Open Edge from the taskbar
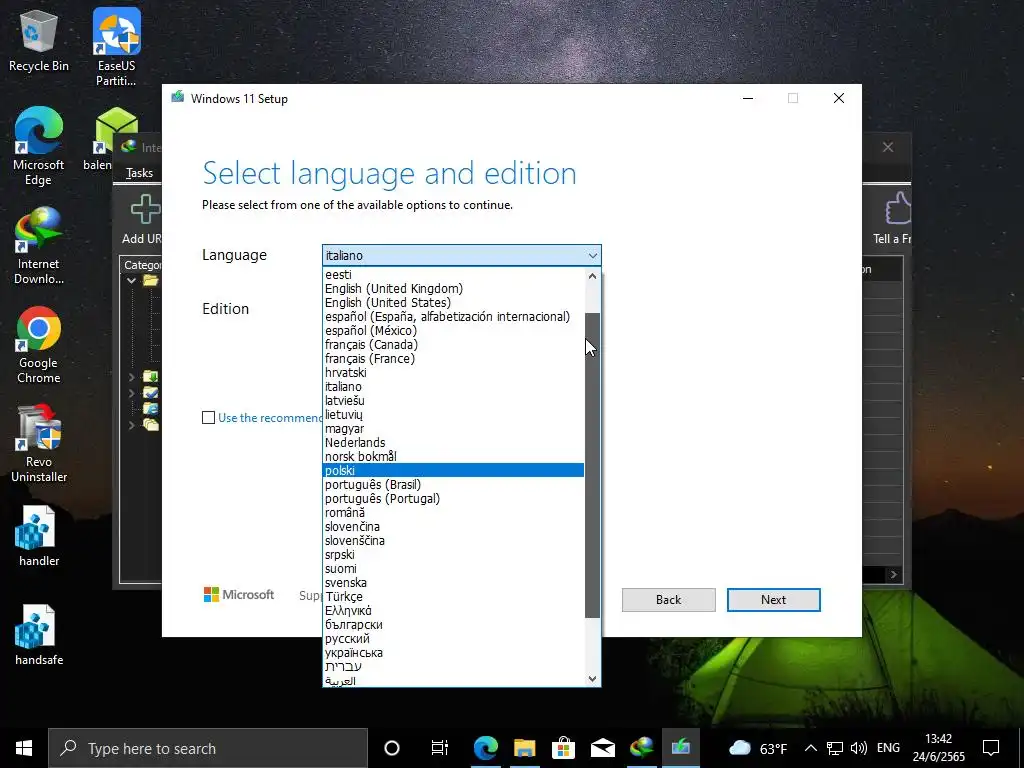1024x768 pixels. click(485, 748)
